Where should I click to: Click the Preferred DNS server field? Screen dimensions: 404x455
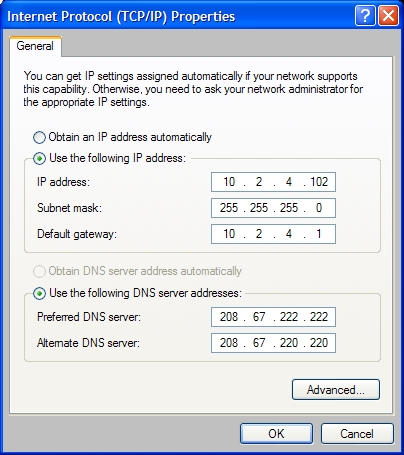coord(273,317)
